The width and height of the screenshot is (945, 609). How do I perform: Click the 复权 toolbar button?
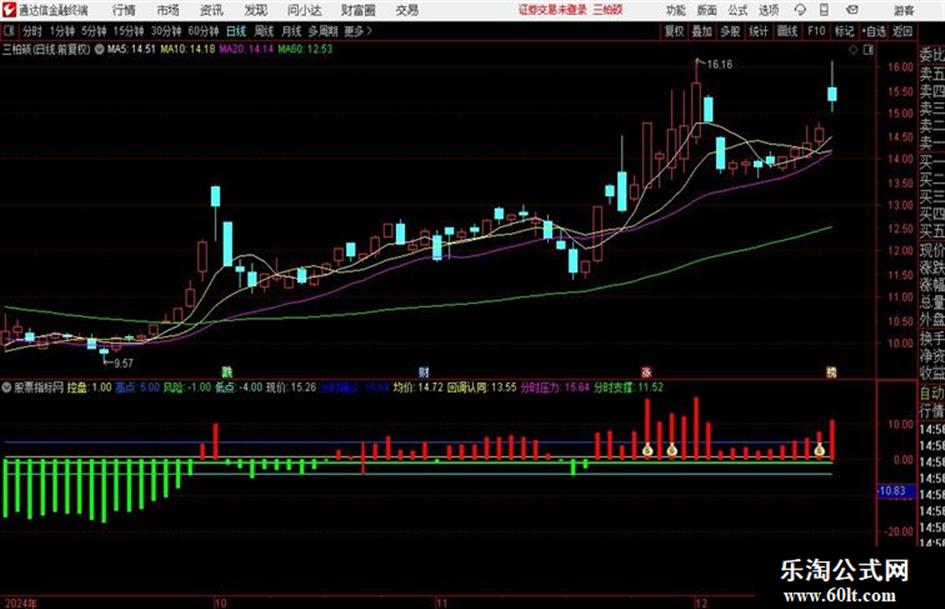[674, 31]
